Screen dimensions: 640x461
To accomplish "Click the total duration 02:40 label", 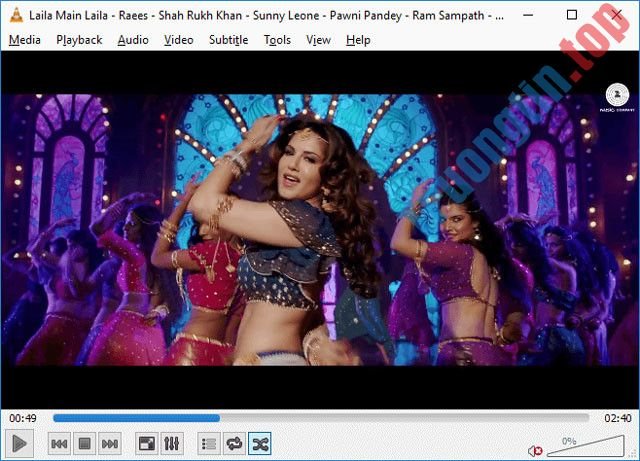I will tap(618, 418).
